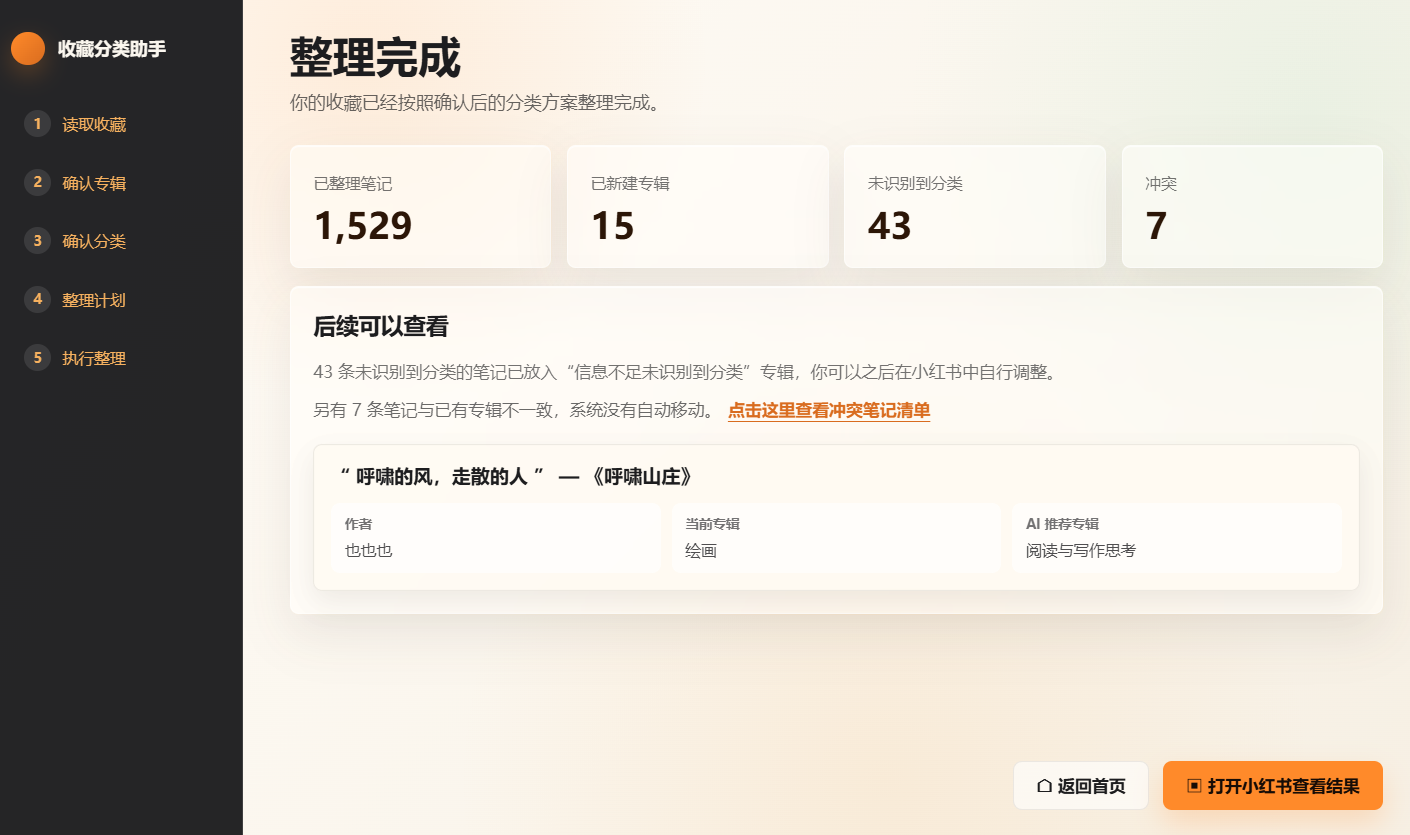This screenshot has height=835, width=1410.
Task: Click the step 3 number badge
Action: click(37, 241)
